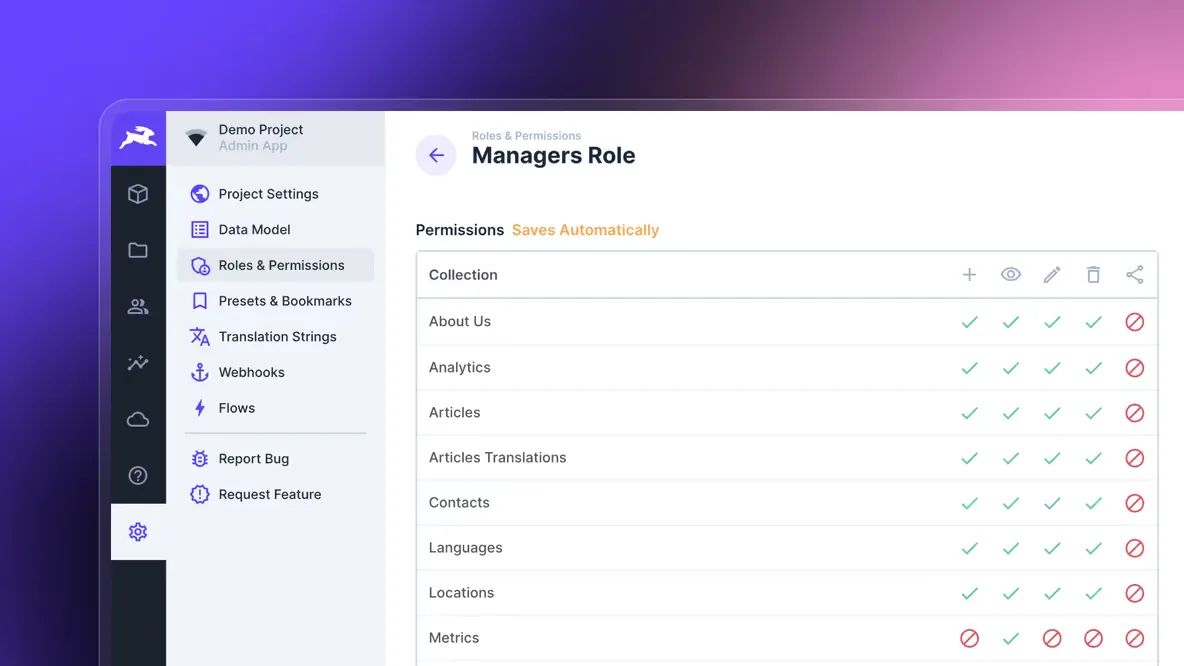Open Project Settings
Screen dimensions: 1184x666
pyautogui.click(x=276, y=194)
